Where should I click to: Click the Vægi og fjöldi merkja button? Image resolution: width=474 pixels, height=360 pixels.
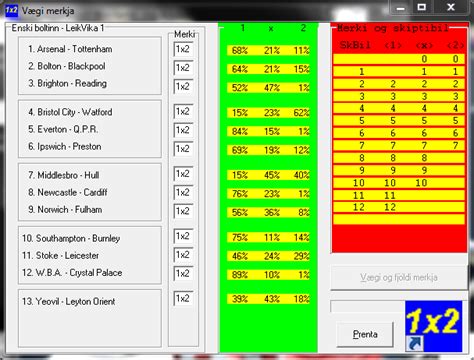[x=399, y=278]
